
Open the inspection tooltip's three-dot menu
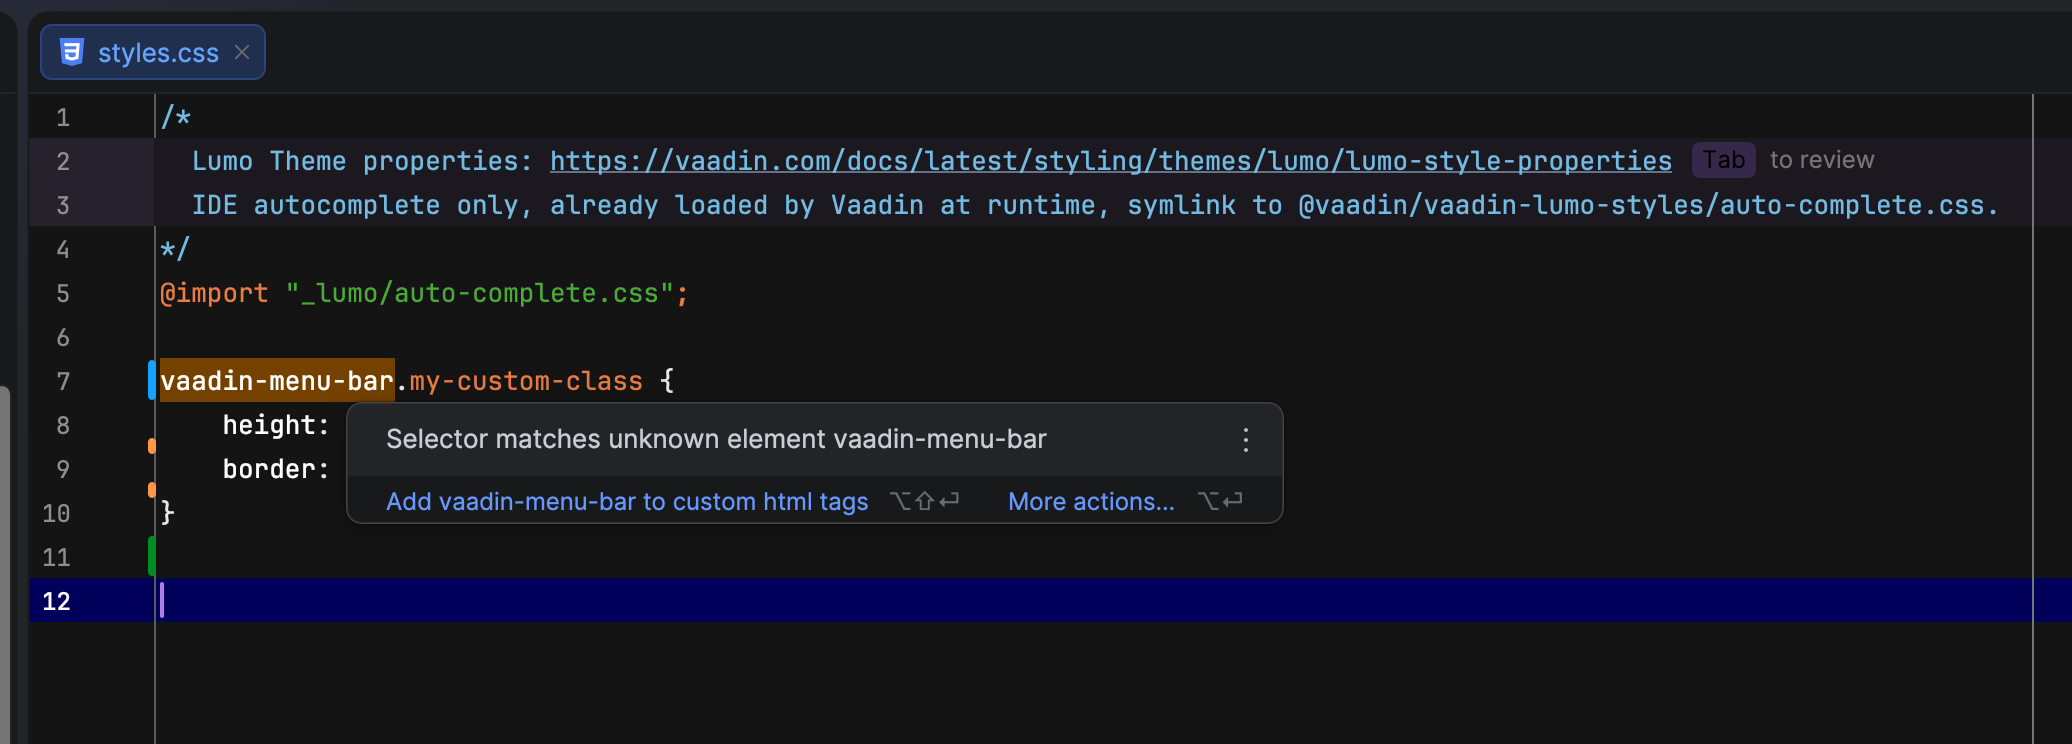tap(1245, 440)
